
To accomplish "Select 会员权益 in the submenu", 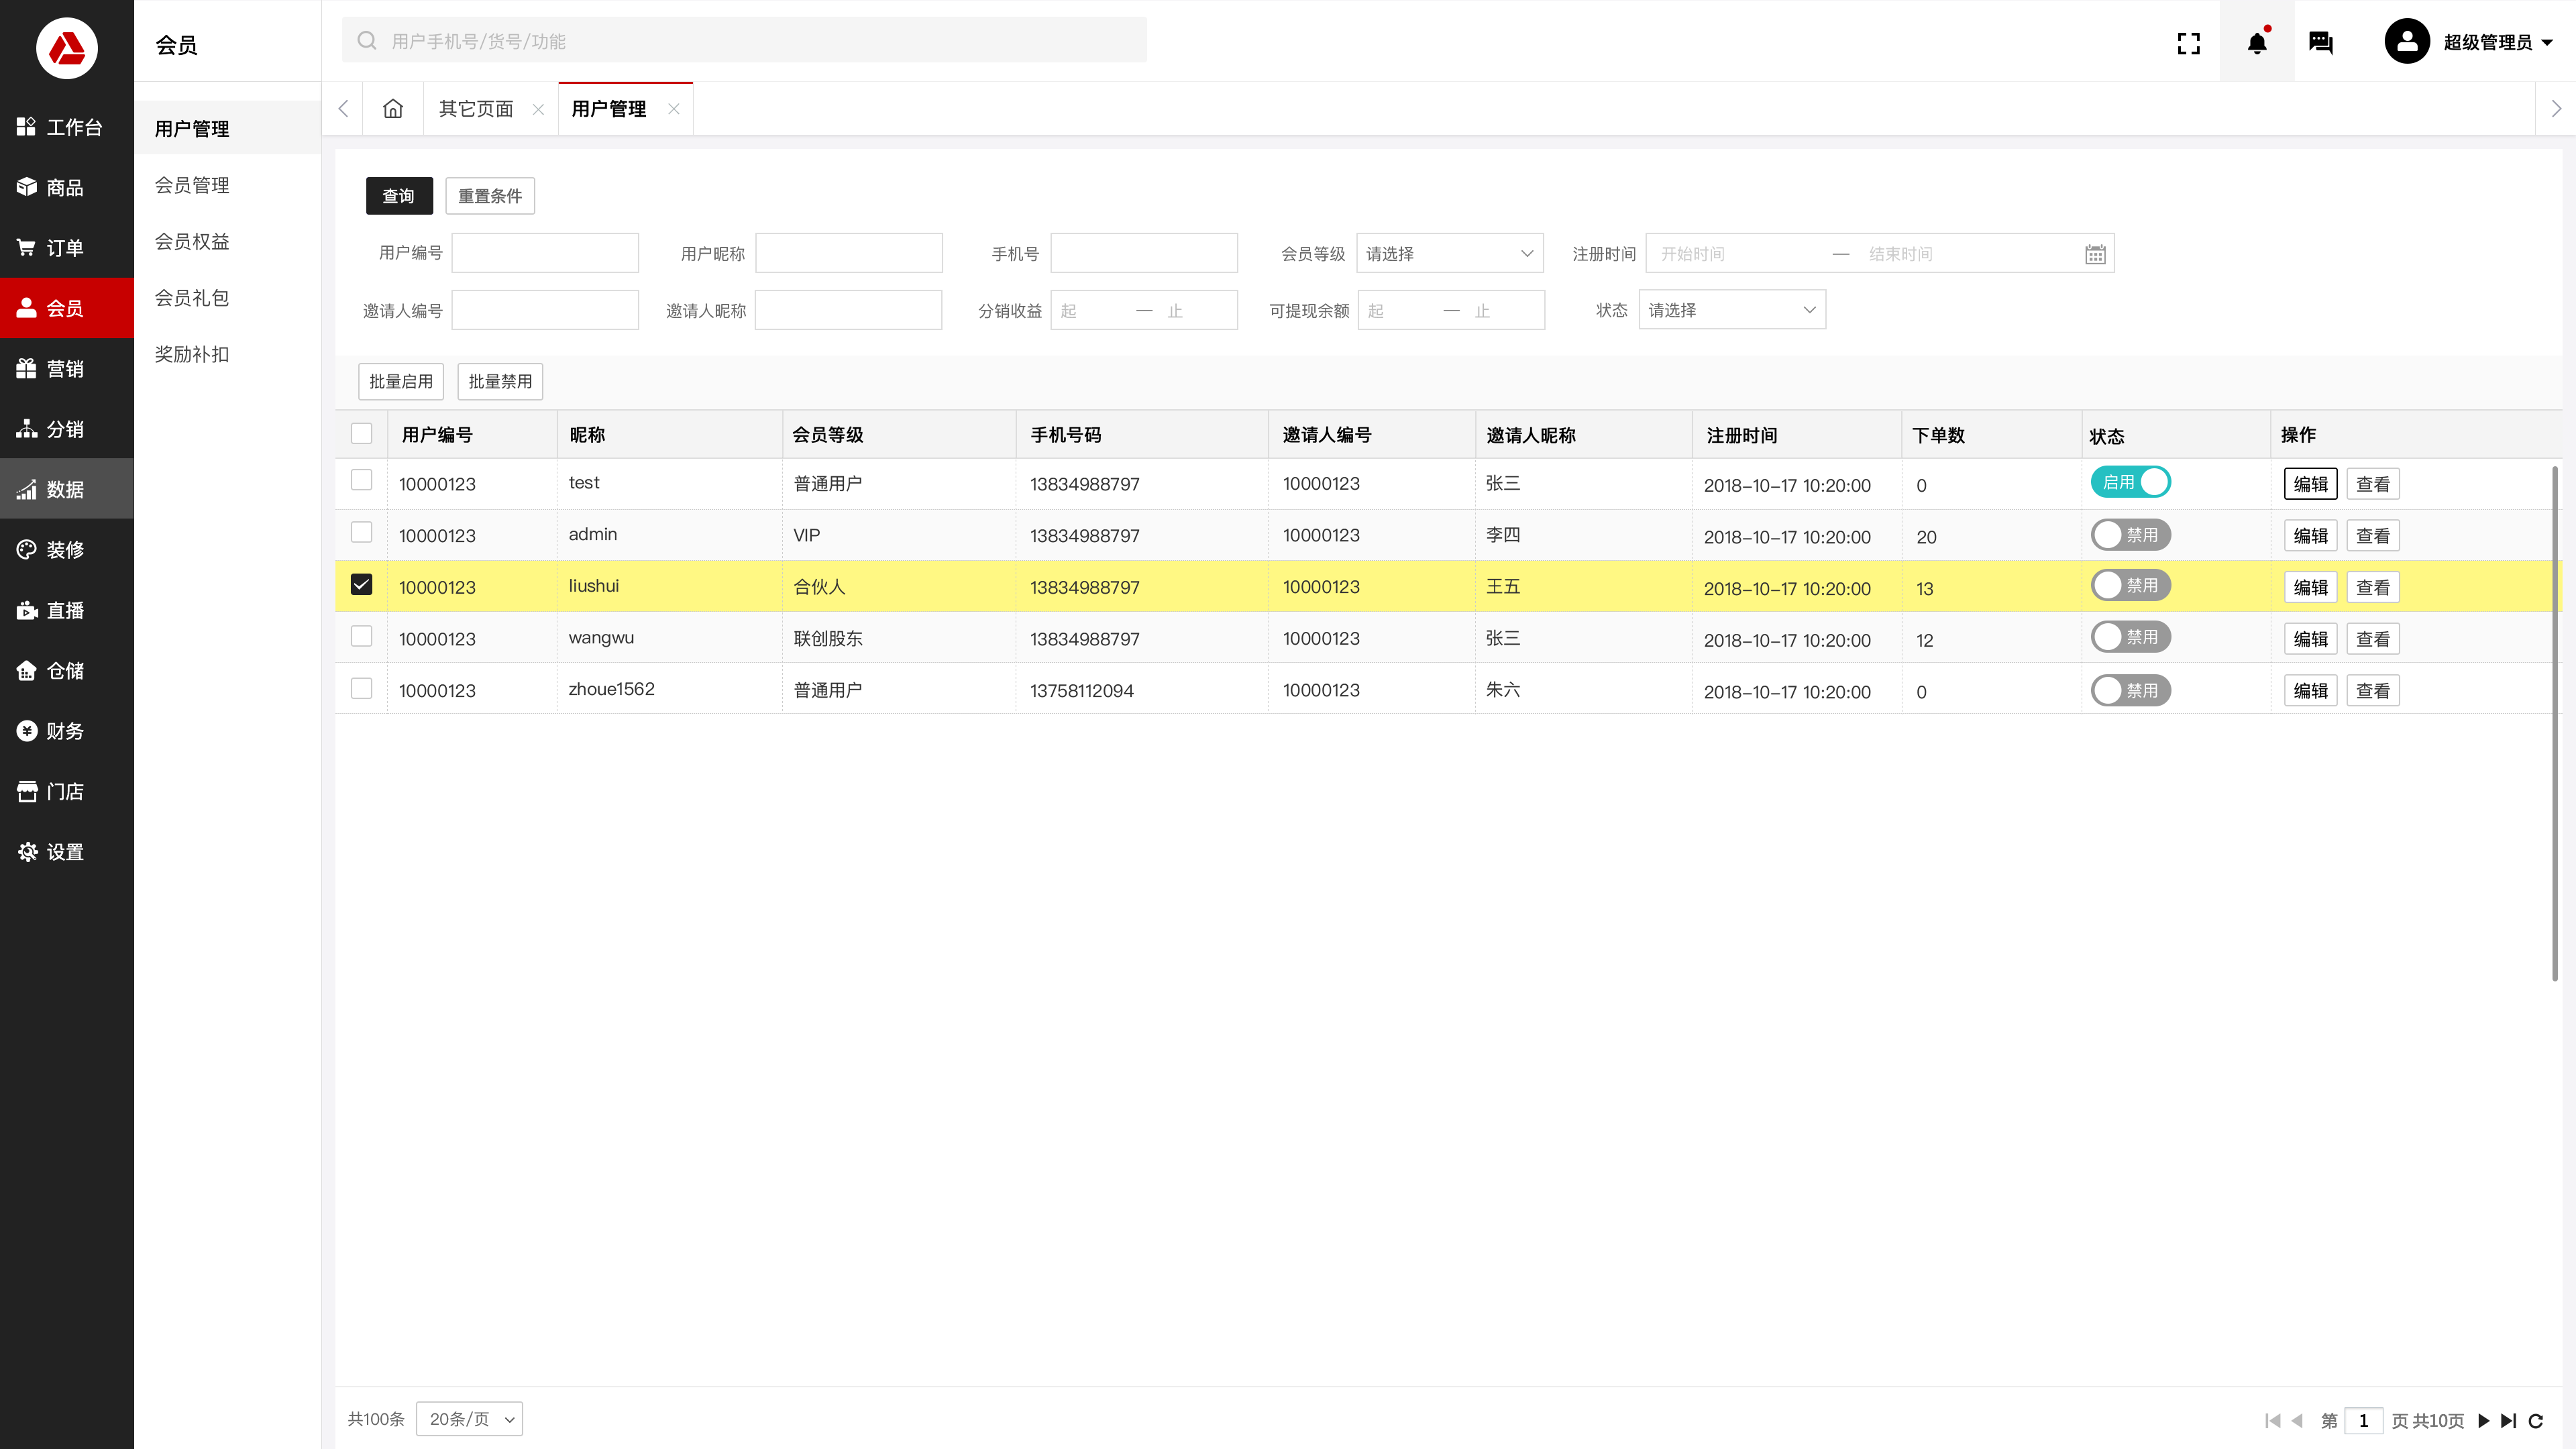I will pyautogui.click(x=192, y=241).
